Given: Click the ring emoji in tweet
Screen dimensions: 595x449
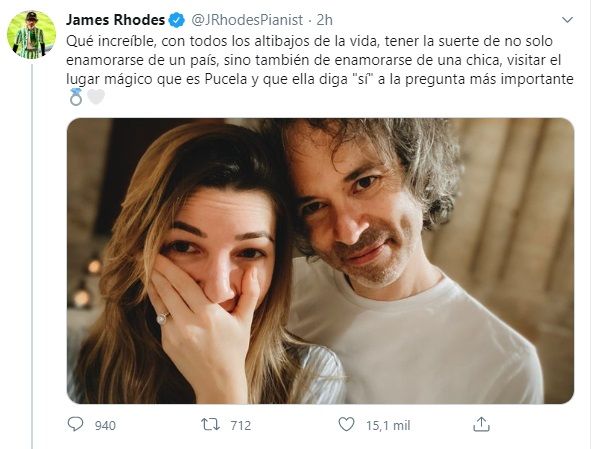Looking at the screenshot, I should [x=76, y=97].
